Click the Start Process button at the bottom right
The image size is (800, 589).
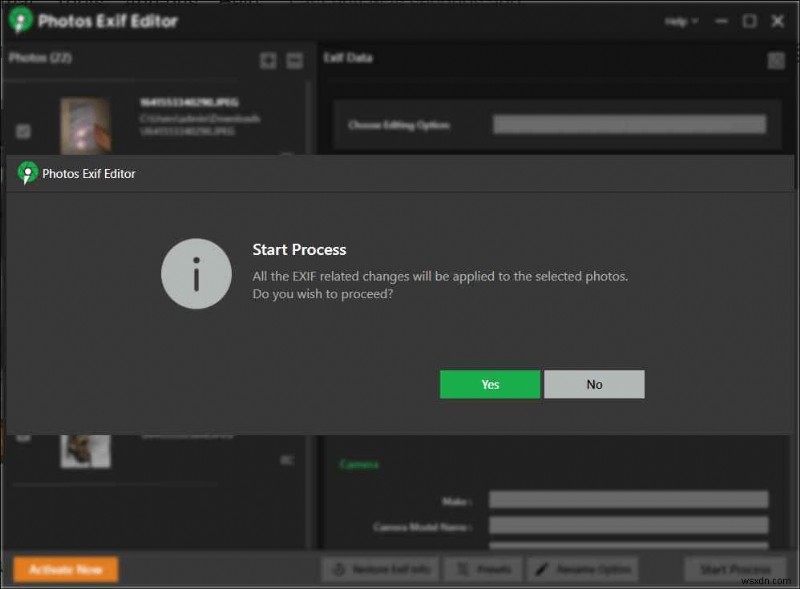[x=735, y=569]
